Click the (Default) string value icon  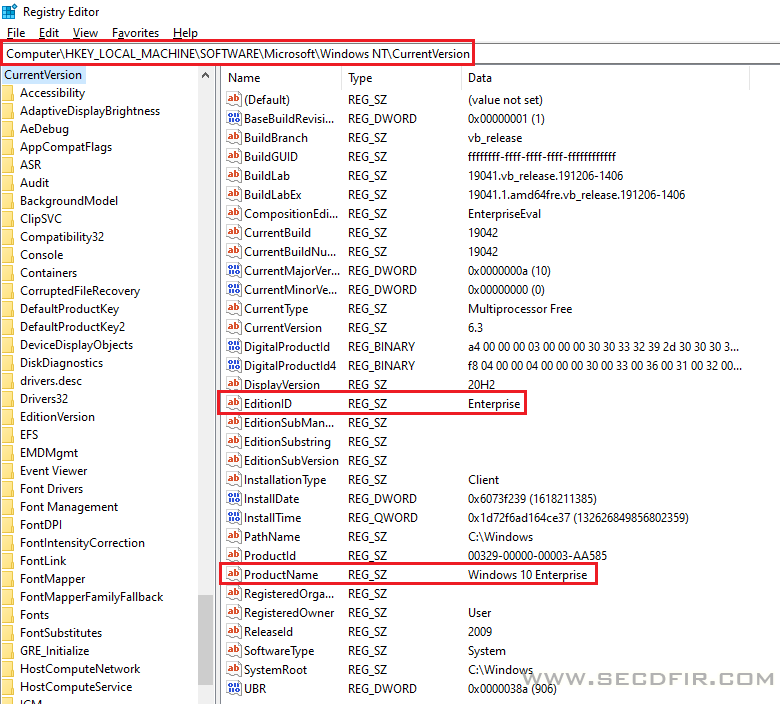pos(234,99)
